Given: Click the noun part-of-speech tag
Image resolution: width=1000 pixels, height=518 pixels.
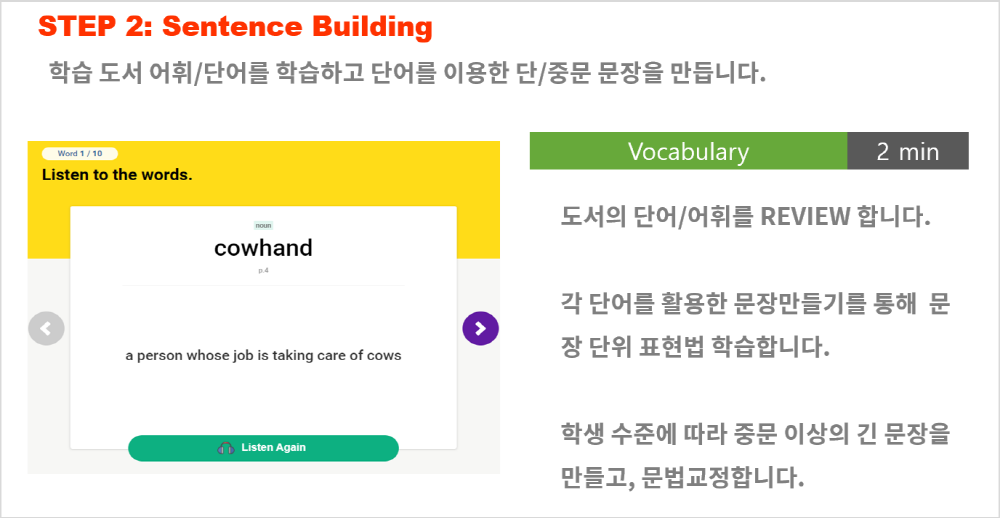Looking at the screenshot, I should tap(263, 225).
